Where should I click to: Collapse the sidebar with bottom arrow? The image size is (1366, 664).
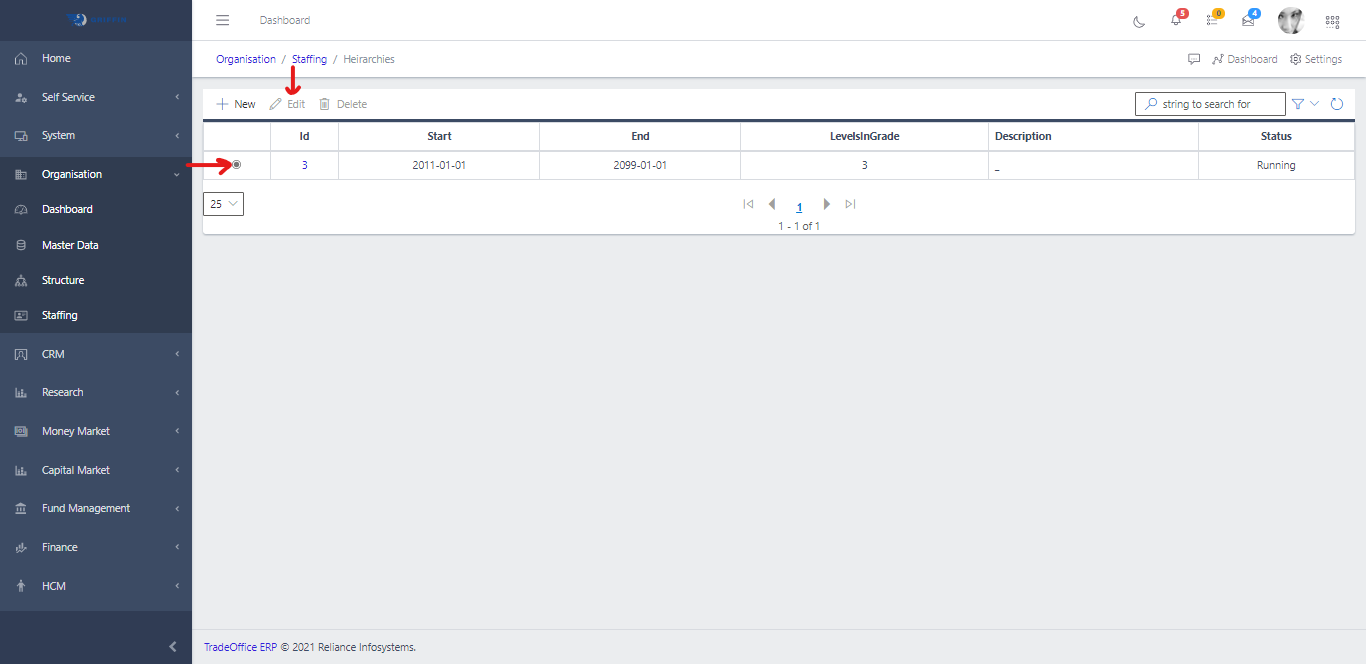pos(172,647)
